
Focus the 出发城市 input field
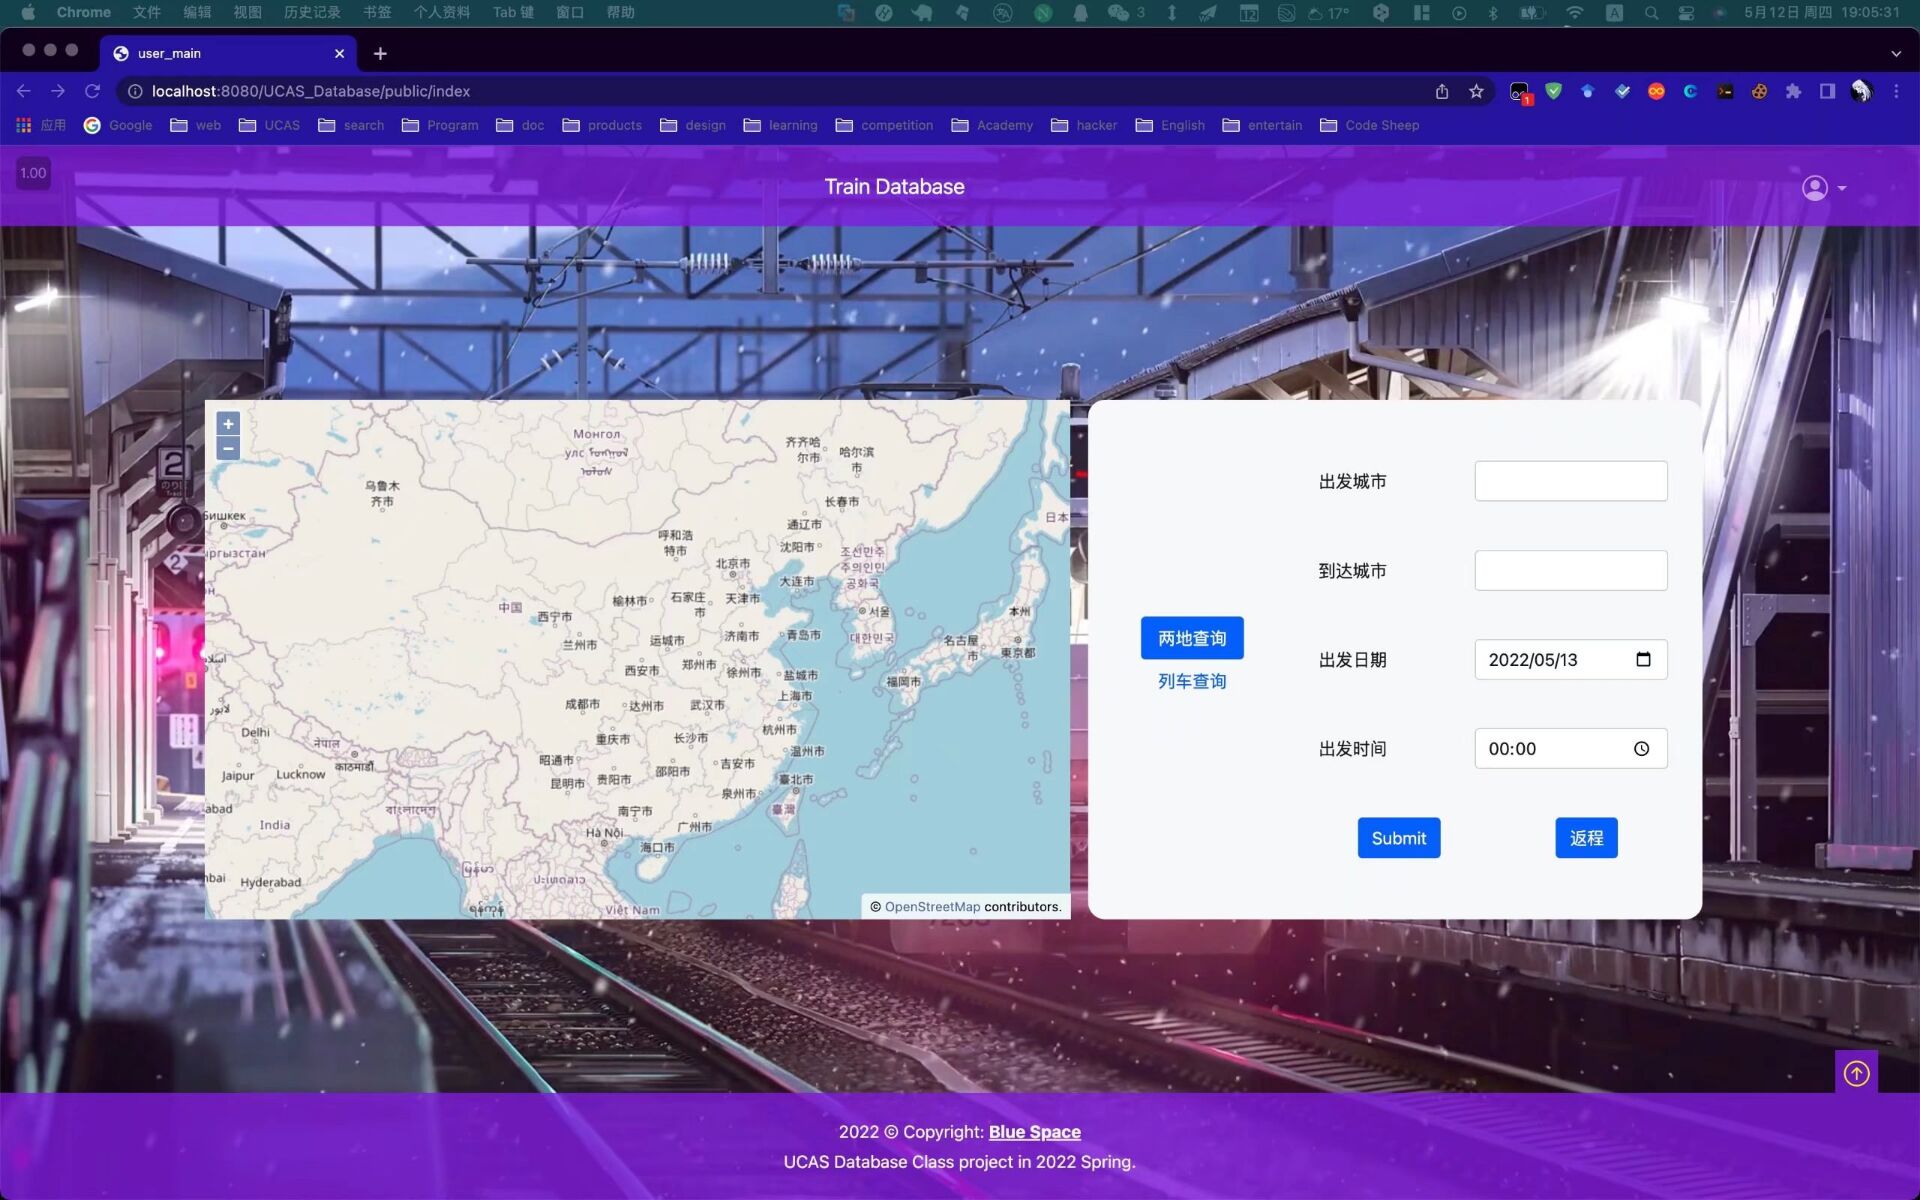coord(1570,481)
